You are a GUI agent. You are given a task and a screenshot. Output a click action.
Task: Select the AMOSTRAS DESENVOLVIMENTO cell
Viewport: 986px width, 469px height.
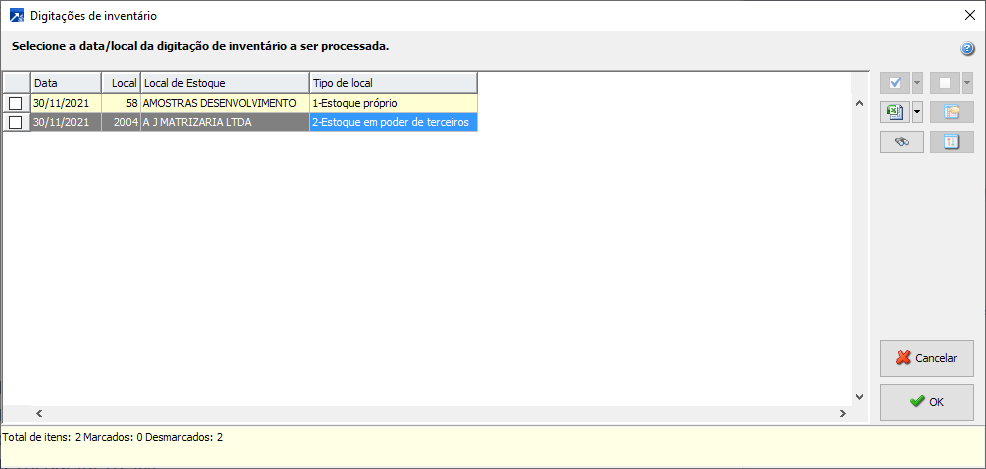pos(225,103)
